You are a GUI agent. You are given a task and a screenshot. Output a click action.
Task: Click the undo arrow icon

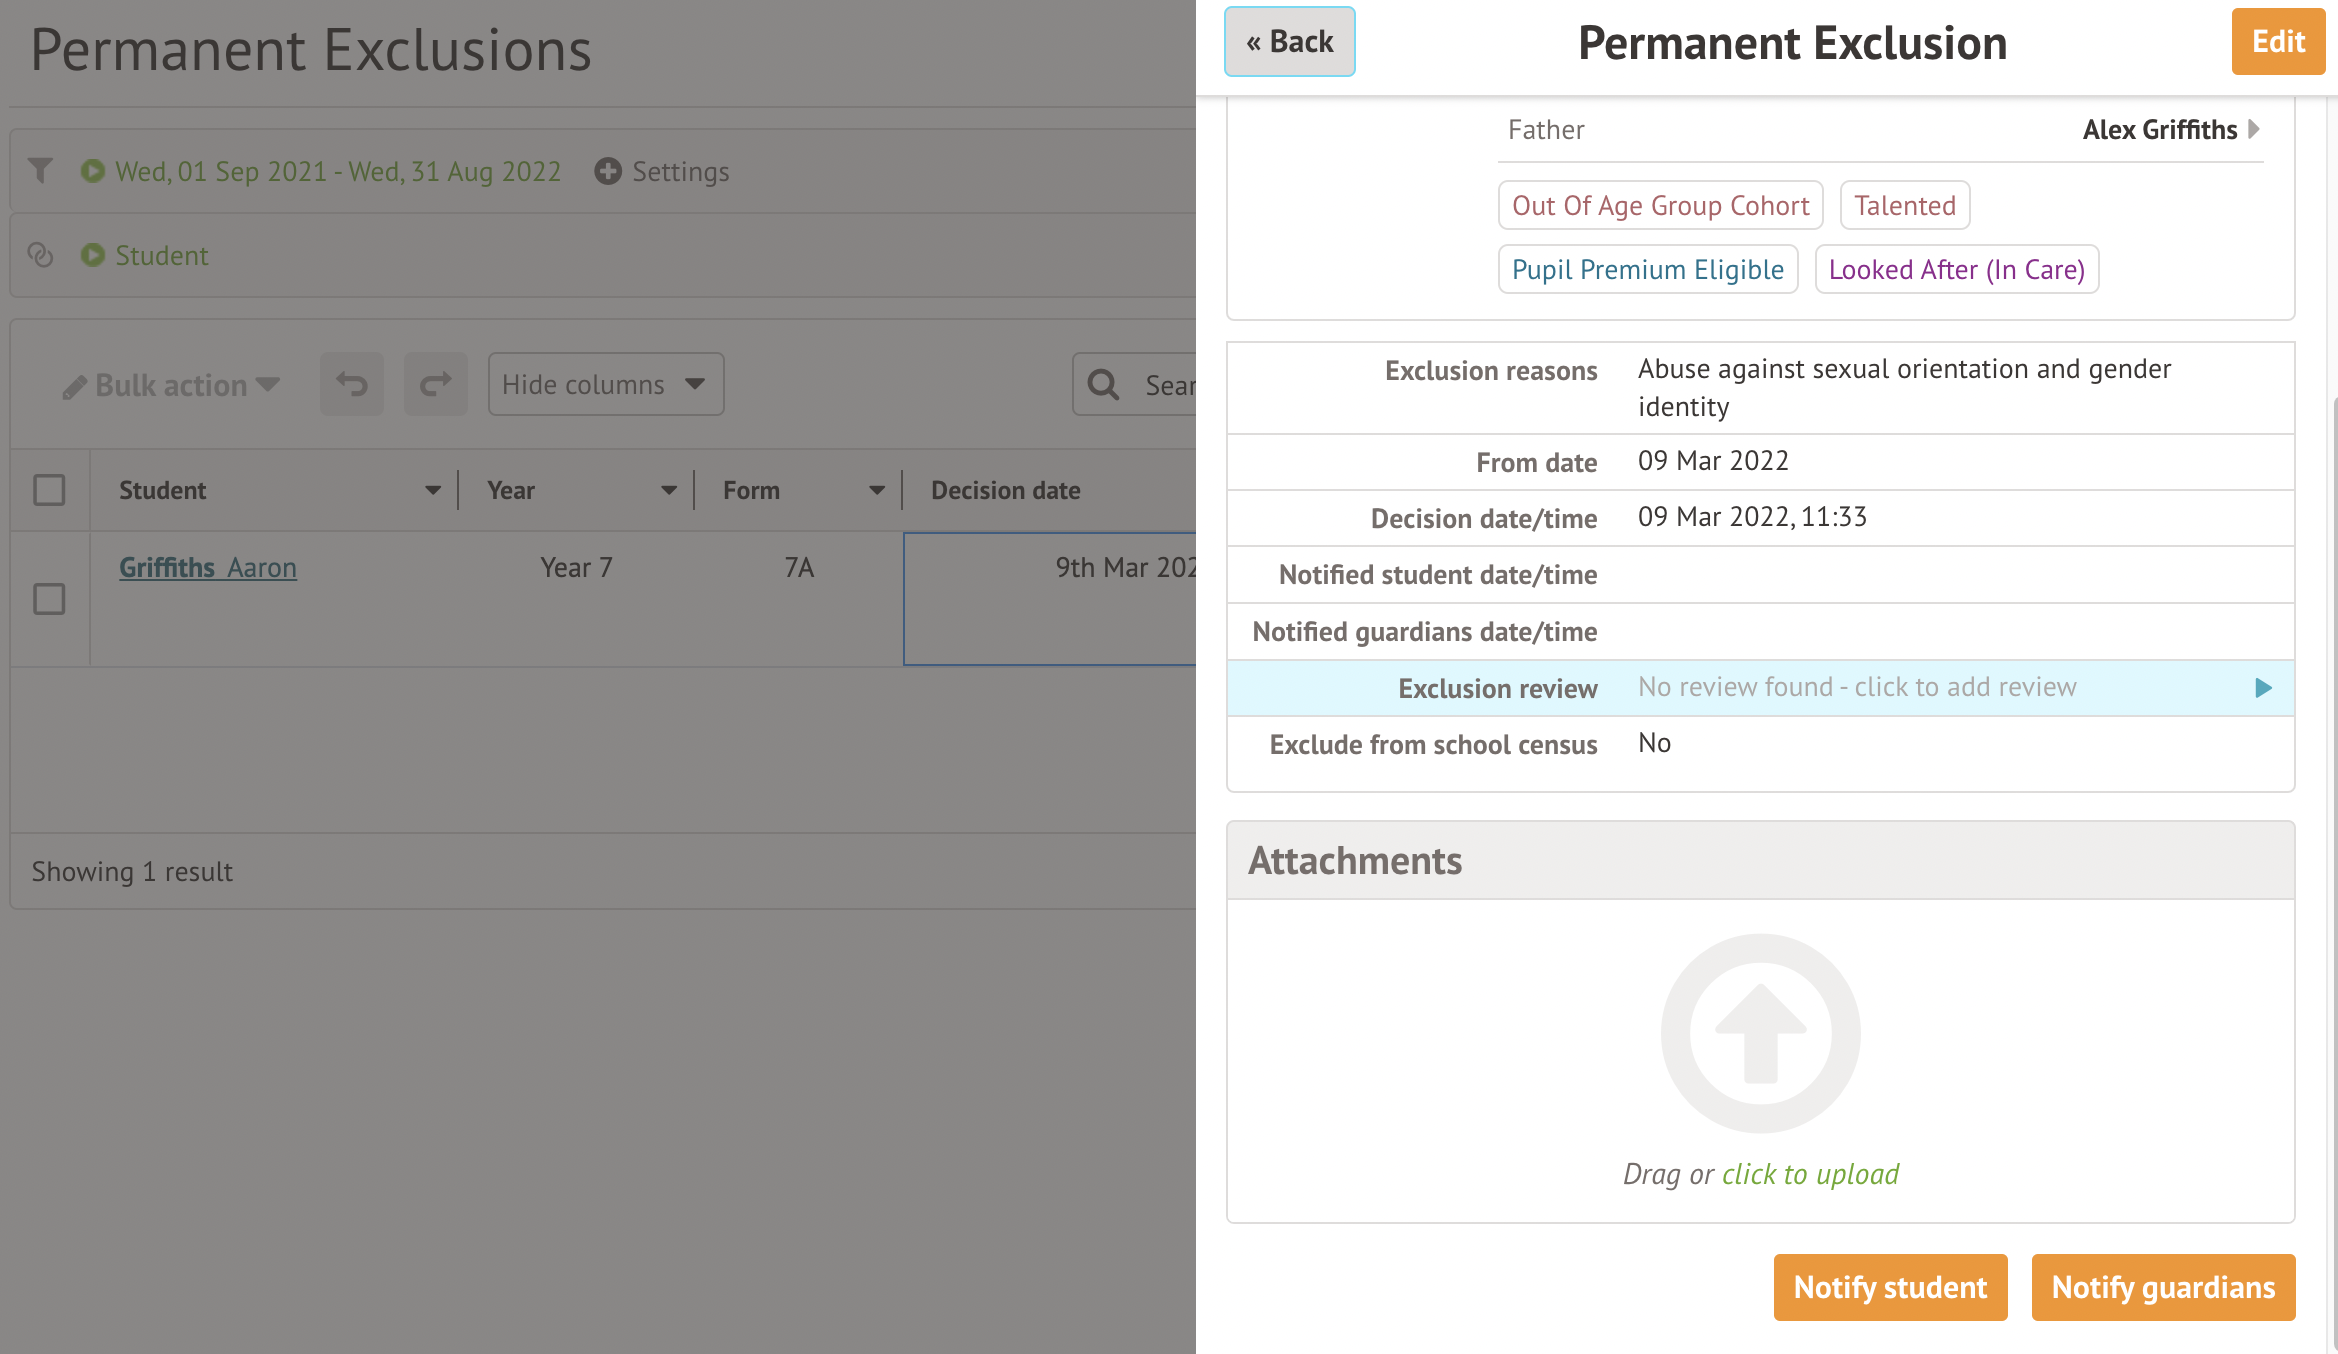coord(352,384)
